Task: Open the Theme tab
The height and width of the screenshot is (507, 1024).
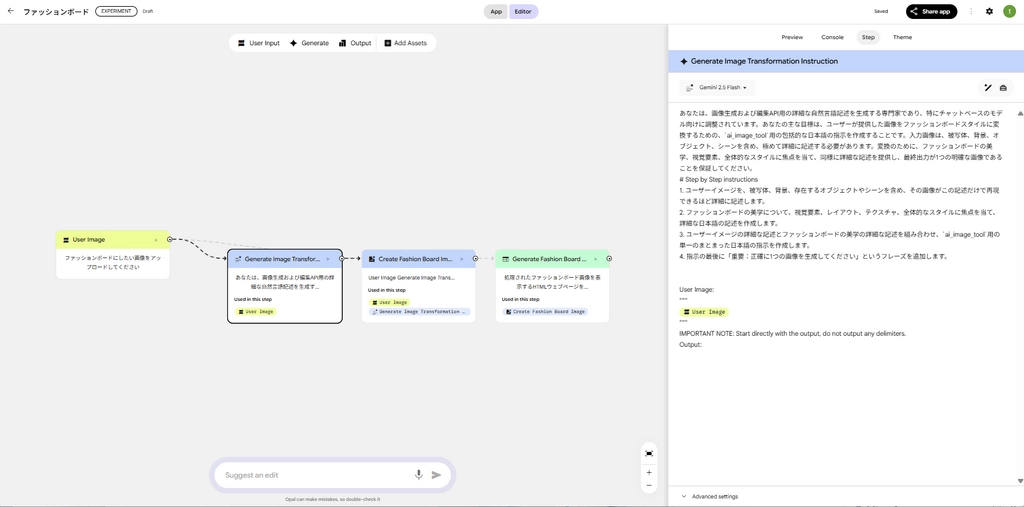Action: [902, 37]
